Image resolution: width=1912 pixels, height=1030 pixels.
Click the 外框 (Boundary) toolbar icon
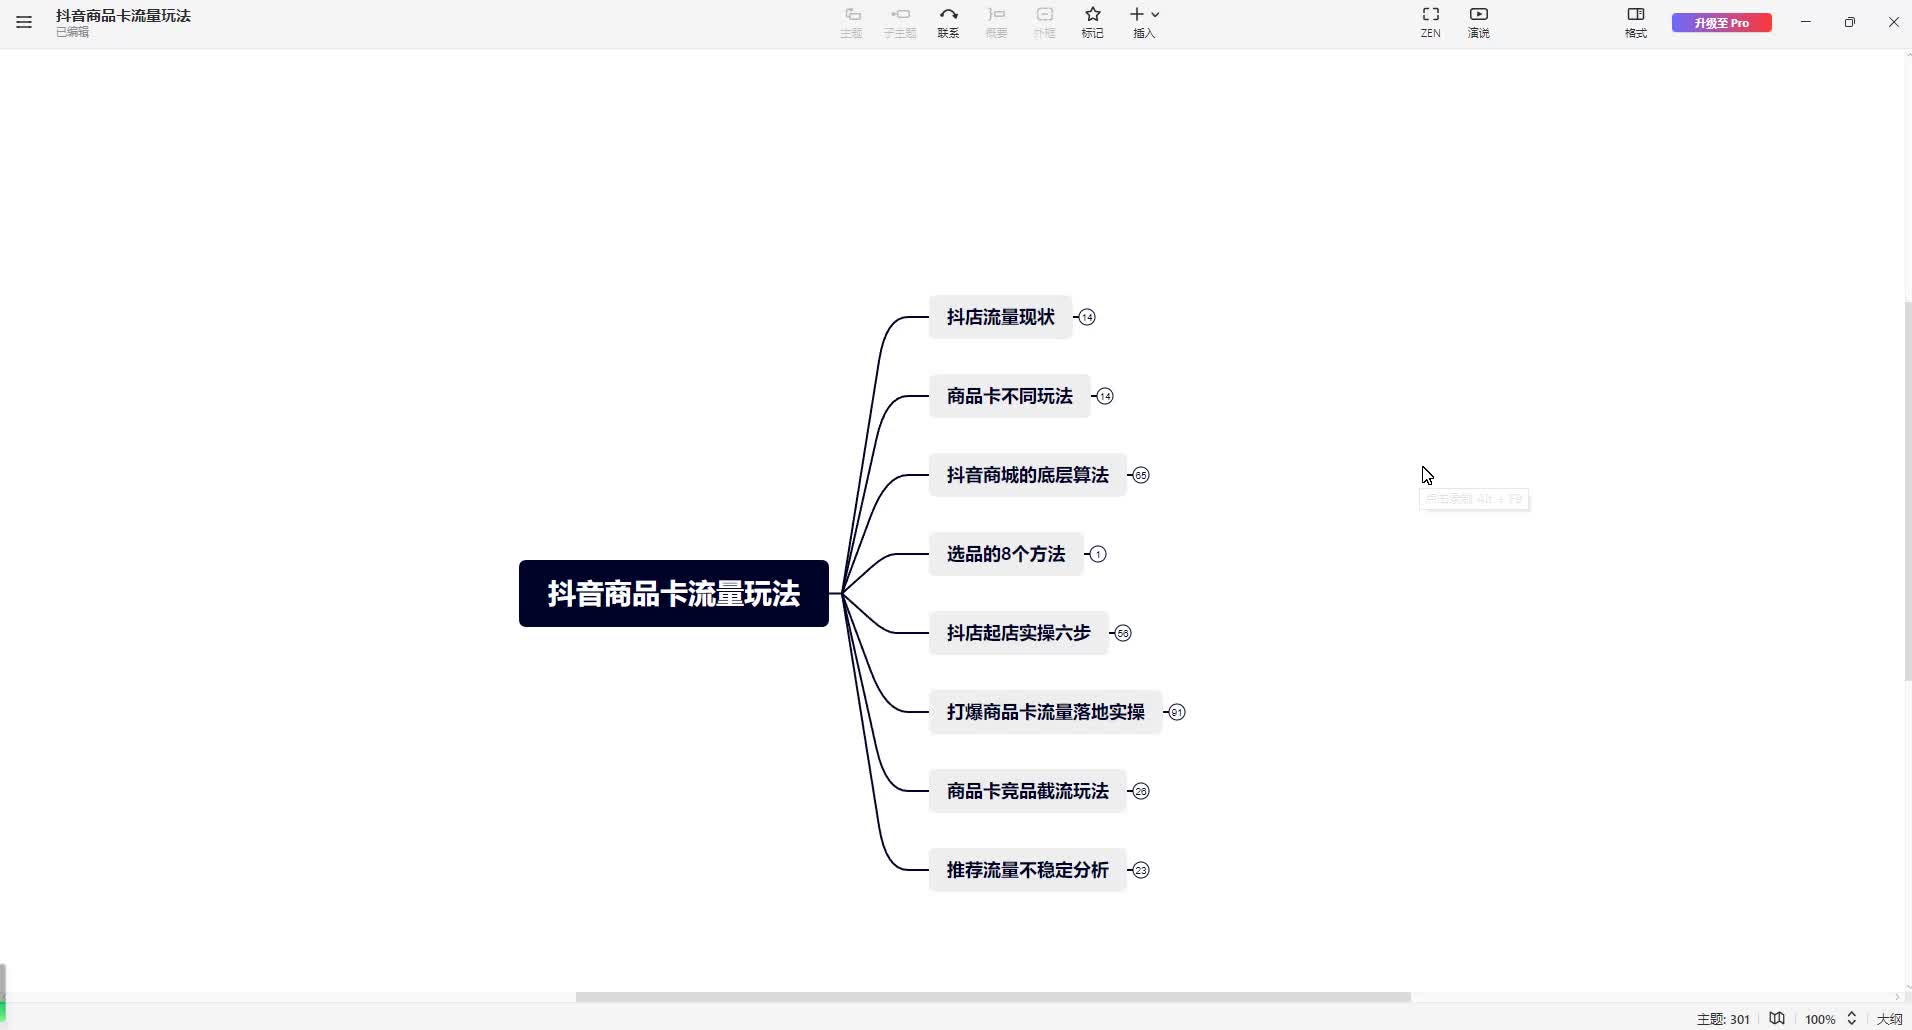pyautogui.click(x=1044, y=22)
